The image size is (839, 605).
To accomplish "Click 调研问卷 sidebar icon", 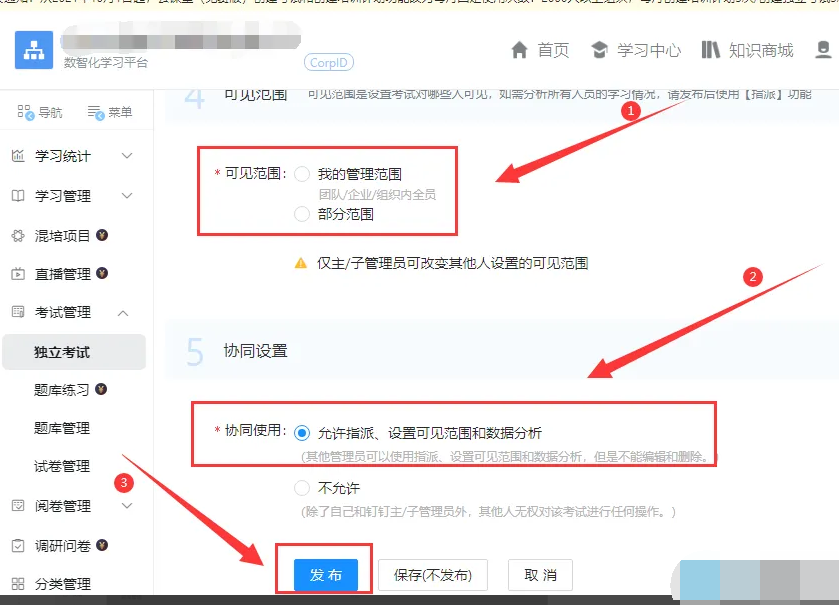I will [18, 545].
